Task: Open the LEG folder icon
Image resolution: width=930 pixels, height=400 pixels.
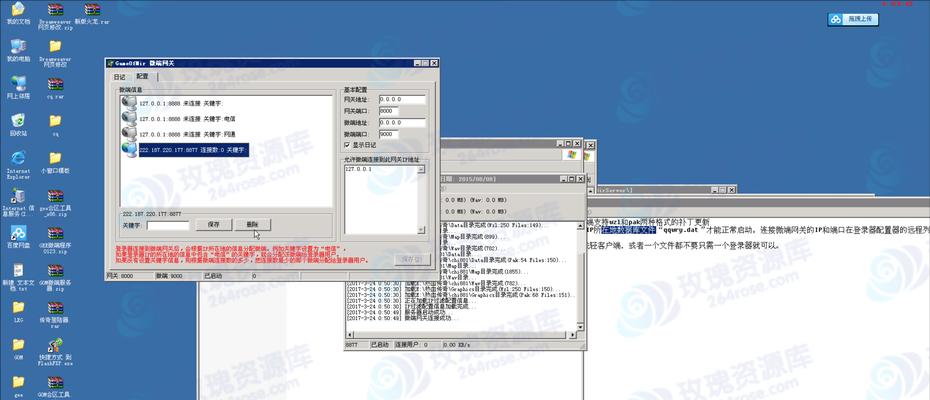Action: tap(18, 310)
